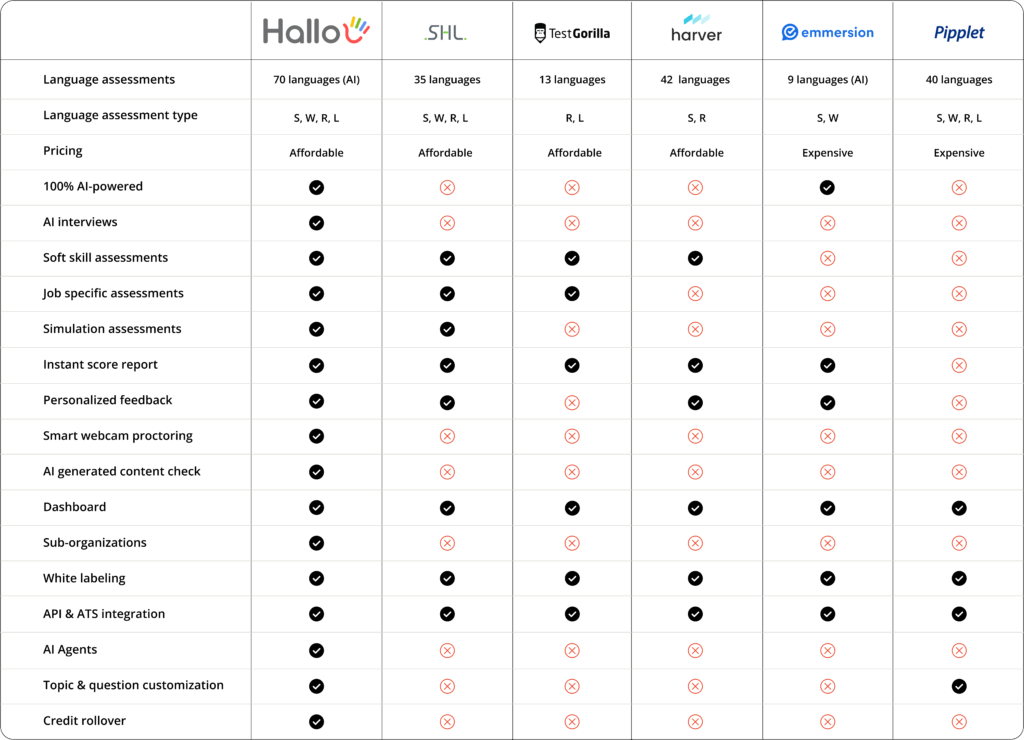Click Pipplet's checkmark for Topic & question customization
Viewport: 1024px width, 740px height.
[x=959, y=686]
